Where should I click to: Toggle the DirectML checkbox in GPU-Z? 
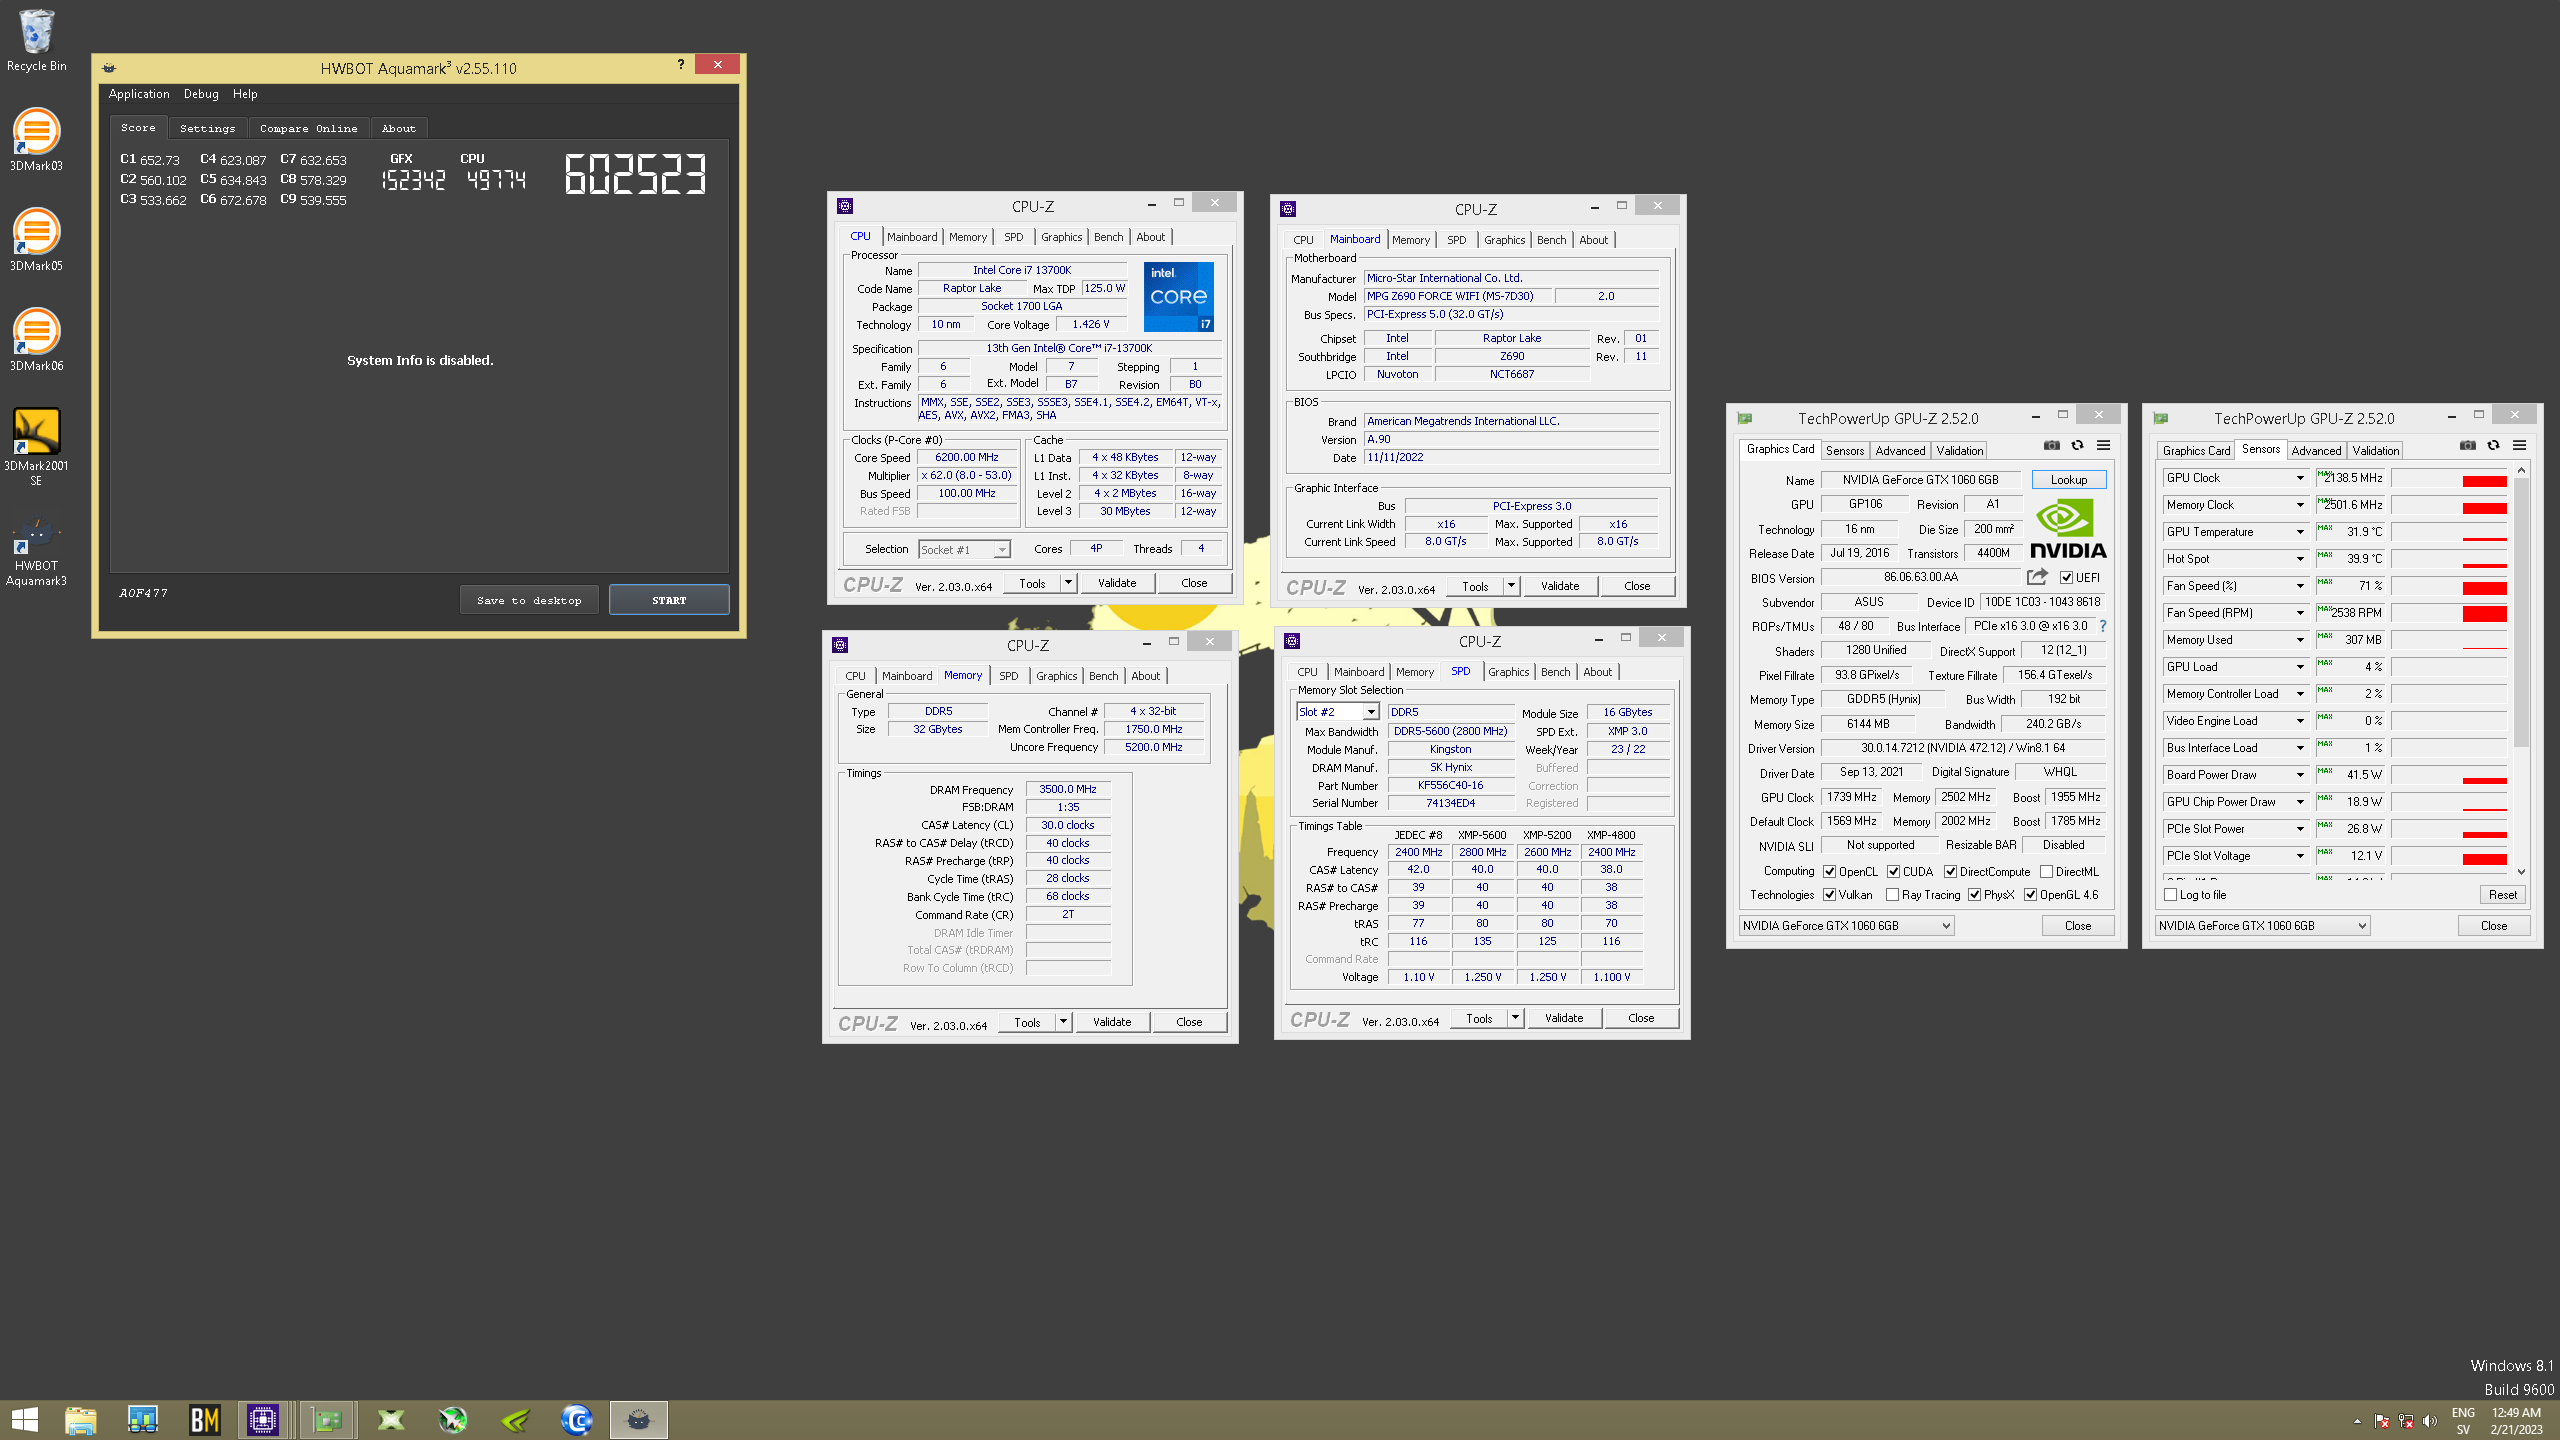point(2046,871)
